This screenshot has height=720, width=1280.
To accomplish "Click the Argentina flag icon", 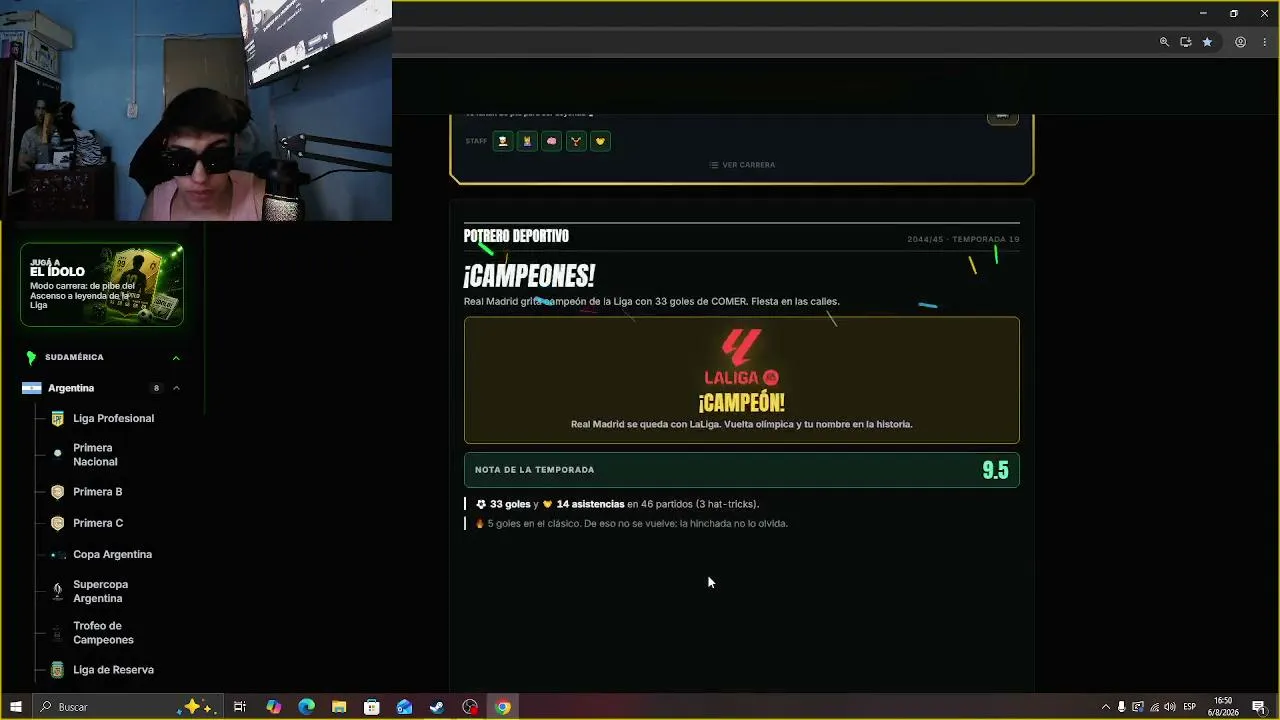I will click(32, 388).
